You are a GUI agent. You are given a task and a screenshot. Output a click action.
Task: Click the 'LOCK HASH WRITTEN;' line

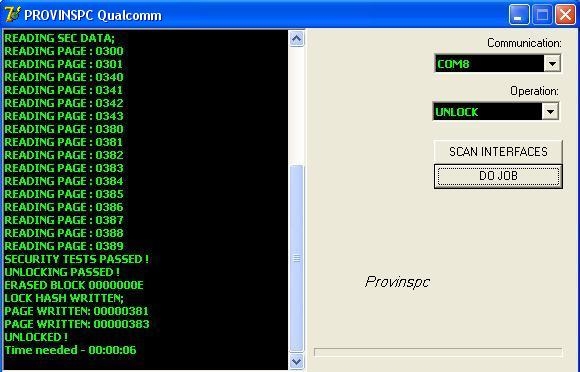[x=64, y=298]
